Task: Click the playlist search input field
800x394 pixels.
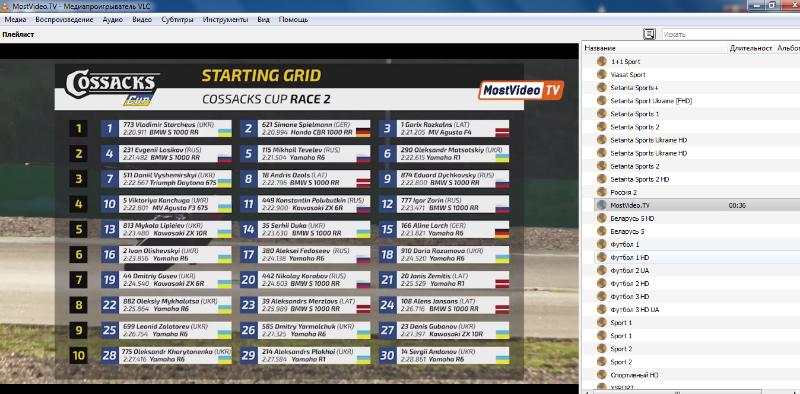Action: pyautogui.click(x=731, y=34)
